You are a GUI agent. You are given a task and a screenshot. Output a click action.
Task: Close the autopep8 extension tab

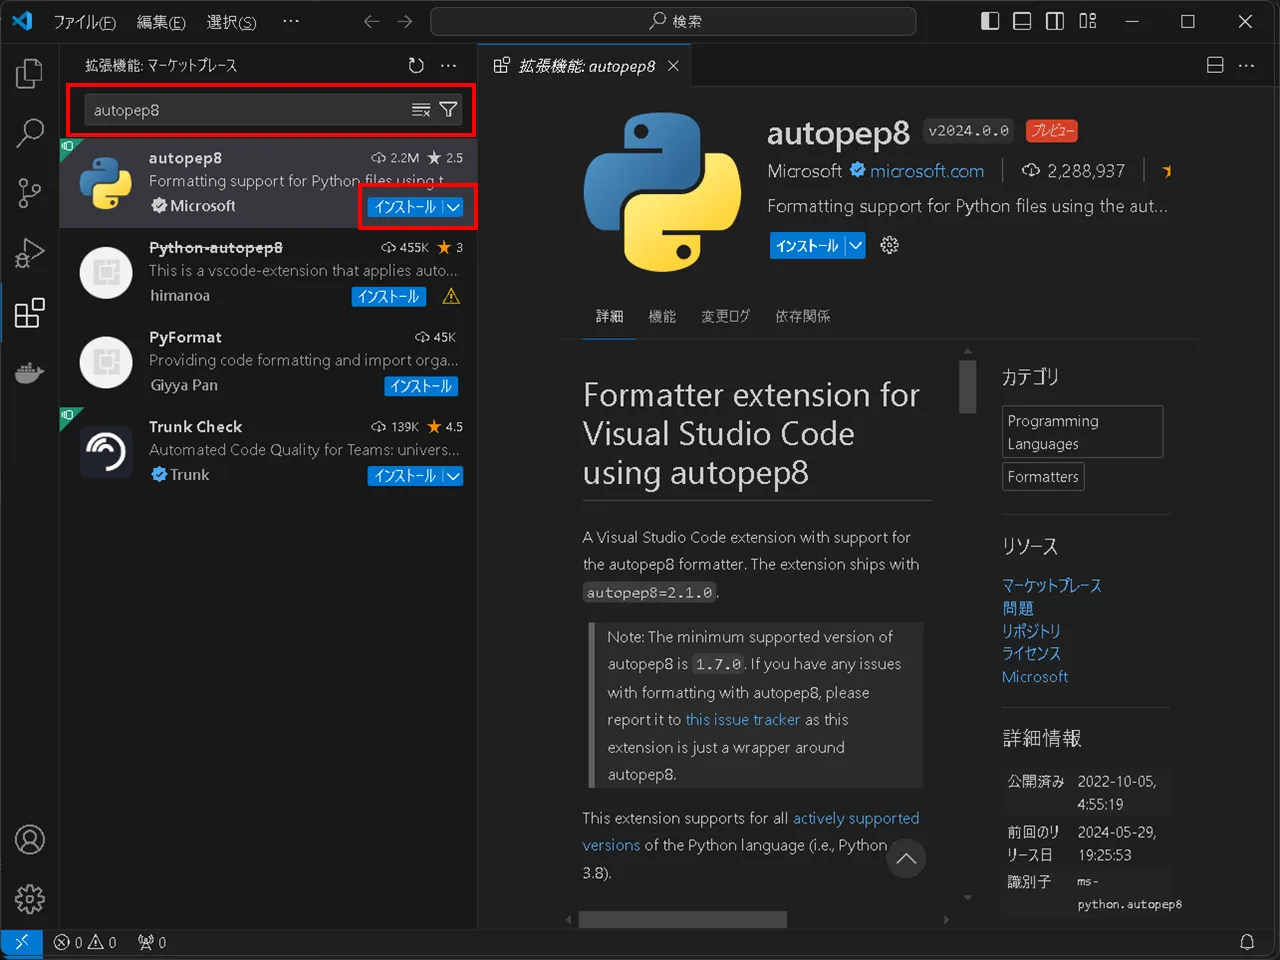(673, 66)
